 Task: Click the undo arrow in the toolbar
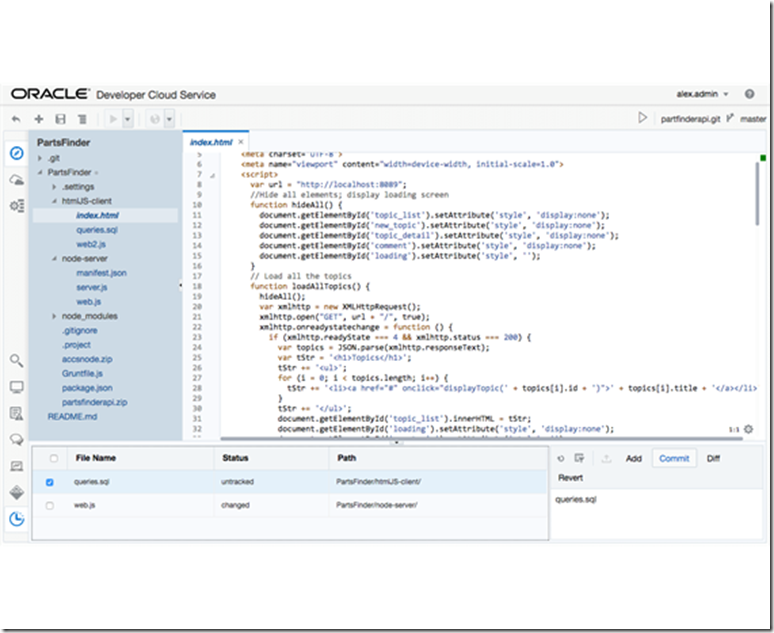click(x=16, y=119)
